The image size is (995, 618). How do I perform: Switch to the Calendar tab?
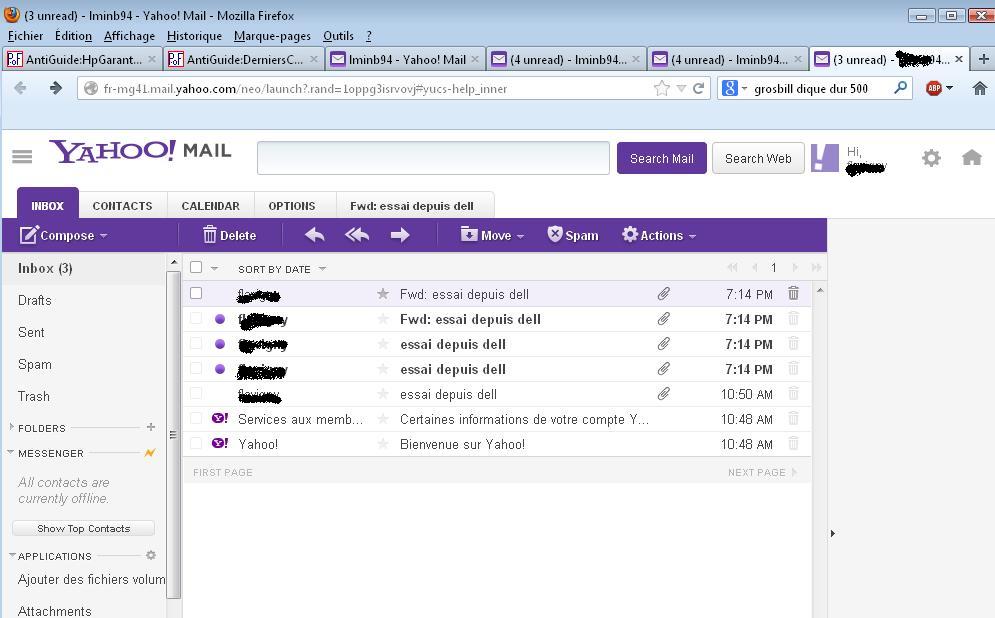click(211, 206)
